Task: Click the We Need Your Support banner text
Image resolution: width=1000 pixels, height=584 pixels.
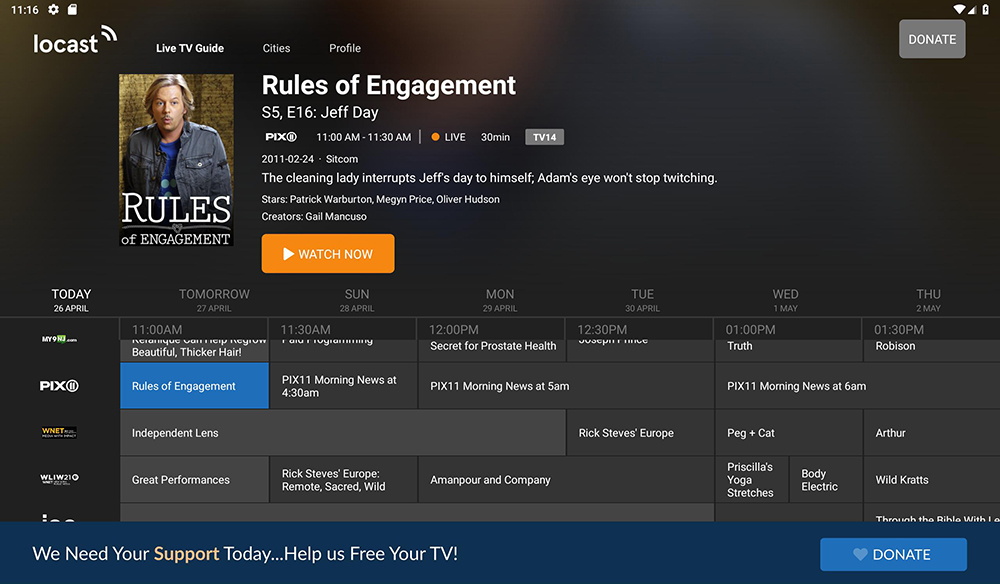Action: click(x=245, y=553)
